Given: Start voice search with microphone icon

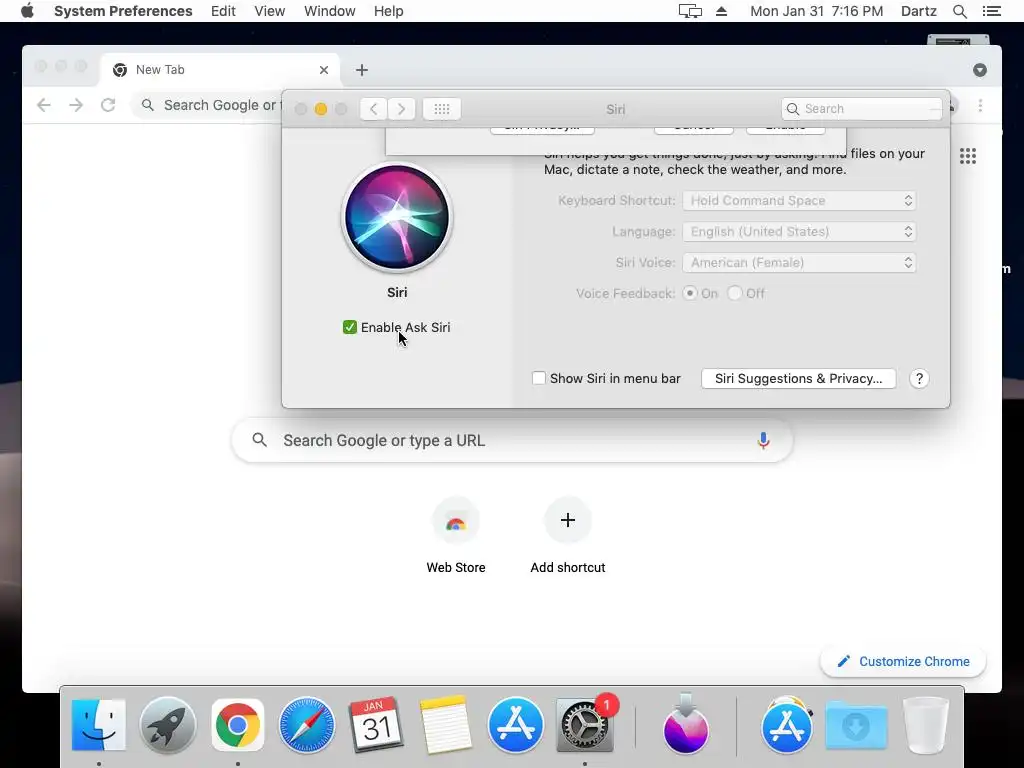Looking at the screenshot, I should point(763,441).
